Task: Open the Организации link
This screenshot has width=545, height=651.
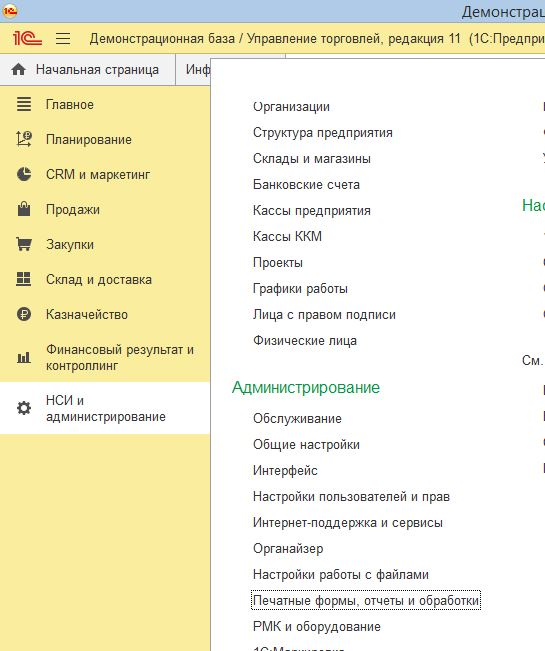Action: 291,107
